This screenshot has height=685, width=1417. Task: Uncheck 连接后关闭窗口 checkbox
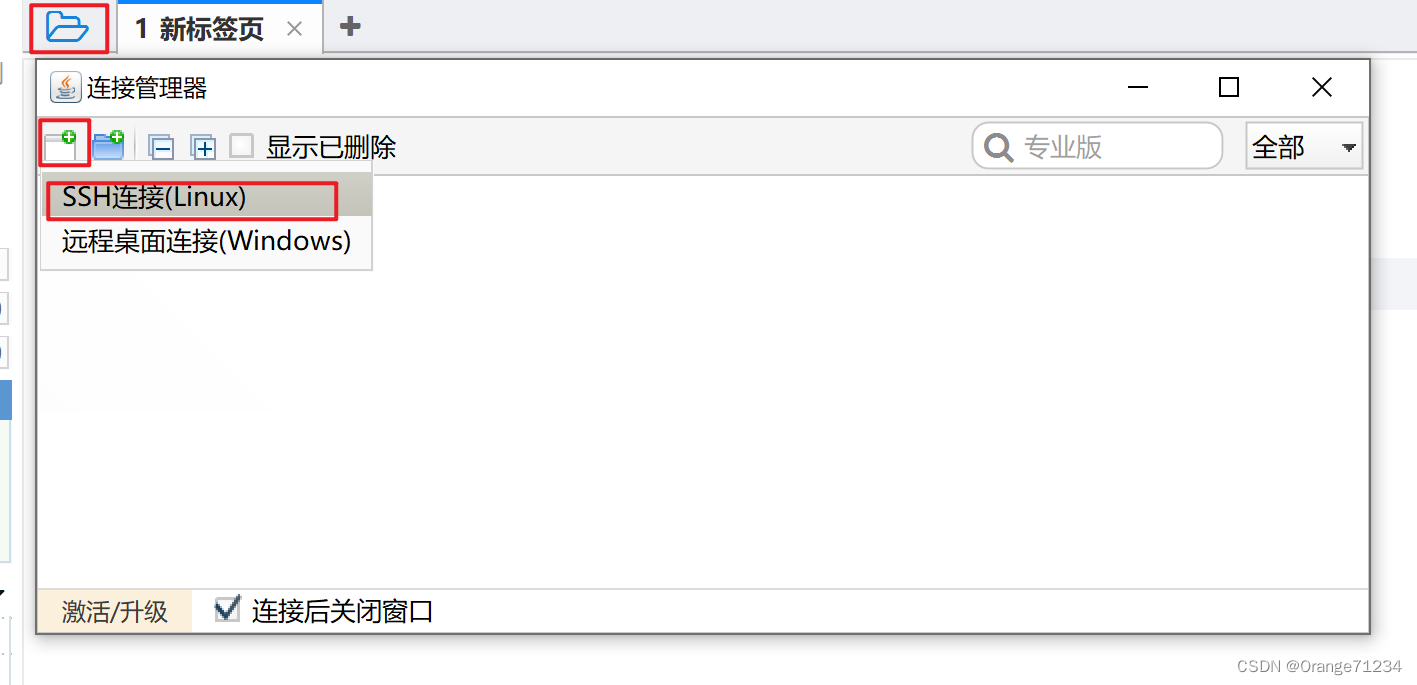228,609
